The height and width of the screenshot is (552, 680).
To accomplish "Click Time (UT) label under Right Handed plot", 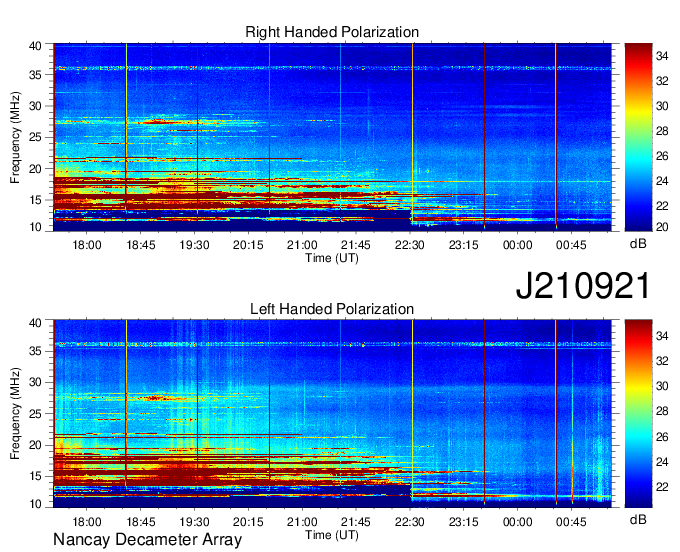I will click(332, 258).
